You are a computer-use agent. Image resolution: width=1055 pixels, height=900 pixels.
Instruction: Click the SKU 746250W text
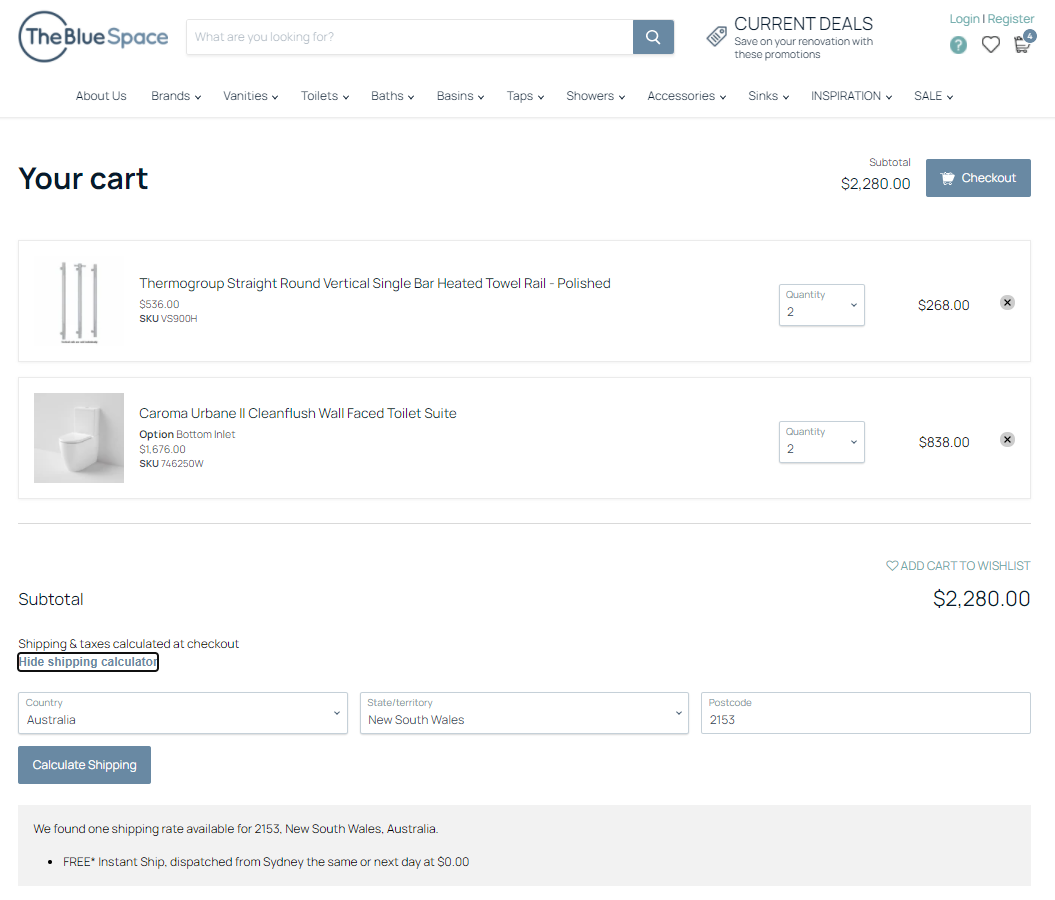[x=171, y=464]
